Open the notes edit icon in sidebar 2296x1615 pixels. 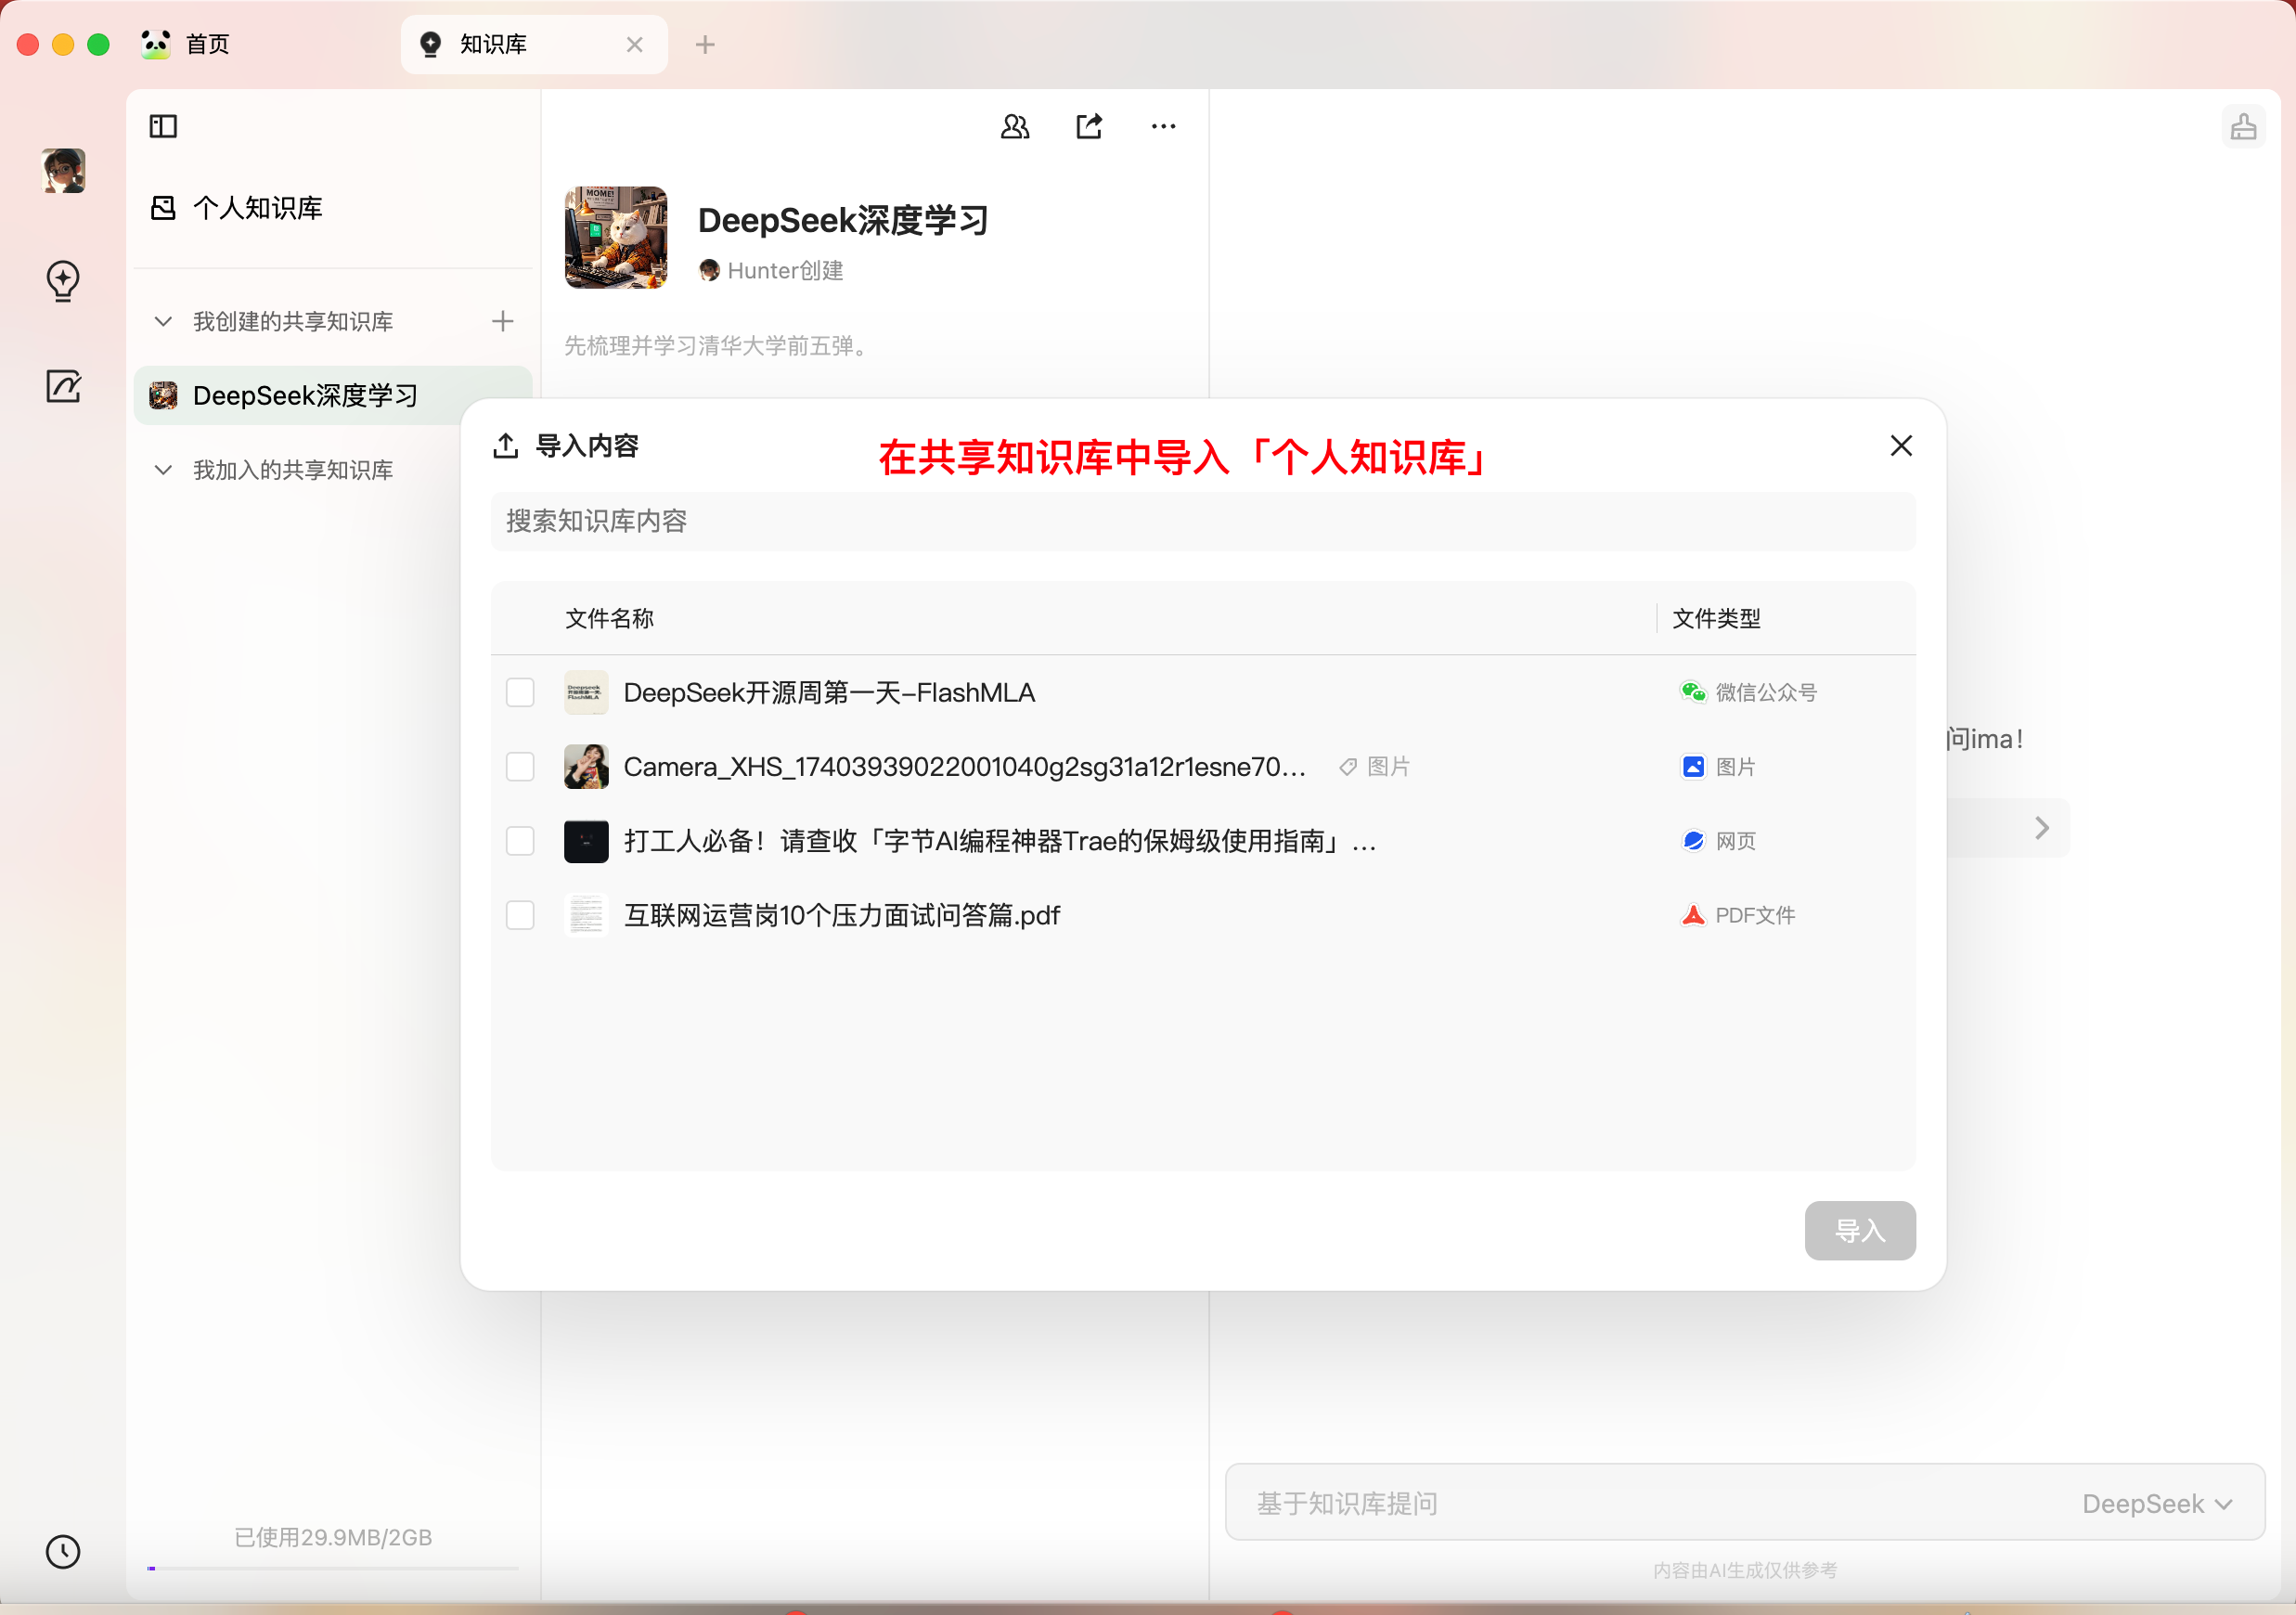[x=63, y=386]
